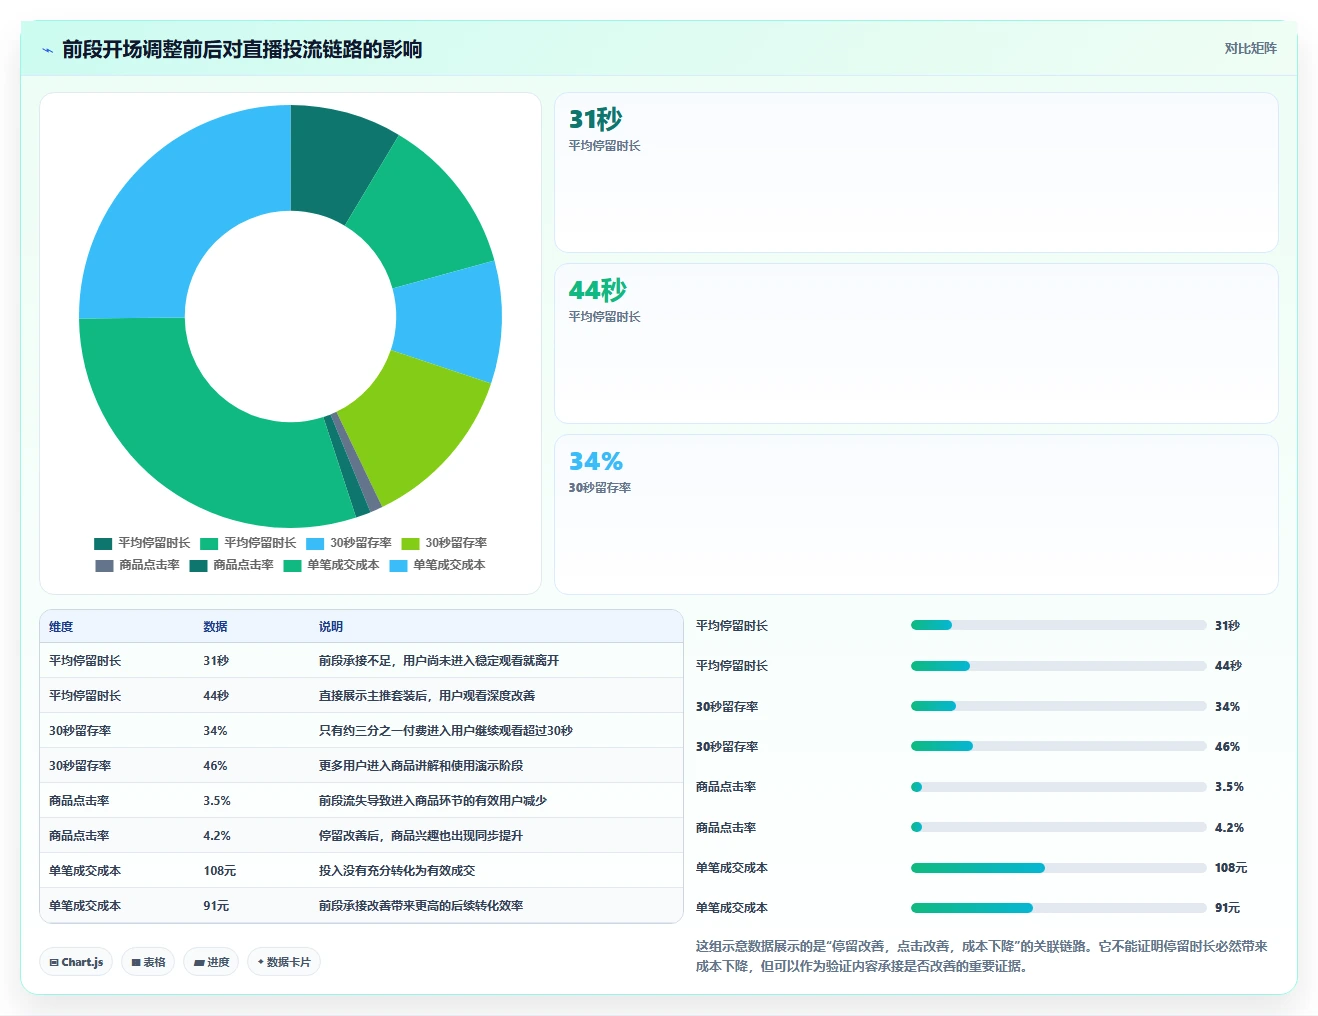
Task: Click the progress bar for 平均停留时长 31秒
Action: click(x=1058, y=625)
